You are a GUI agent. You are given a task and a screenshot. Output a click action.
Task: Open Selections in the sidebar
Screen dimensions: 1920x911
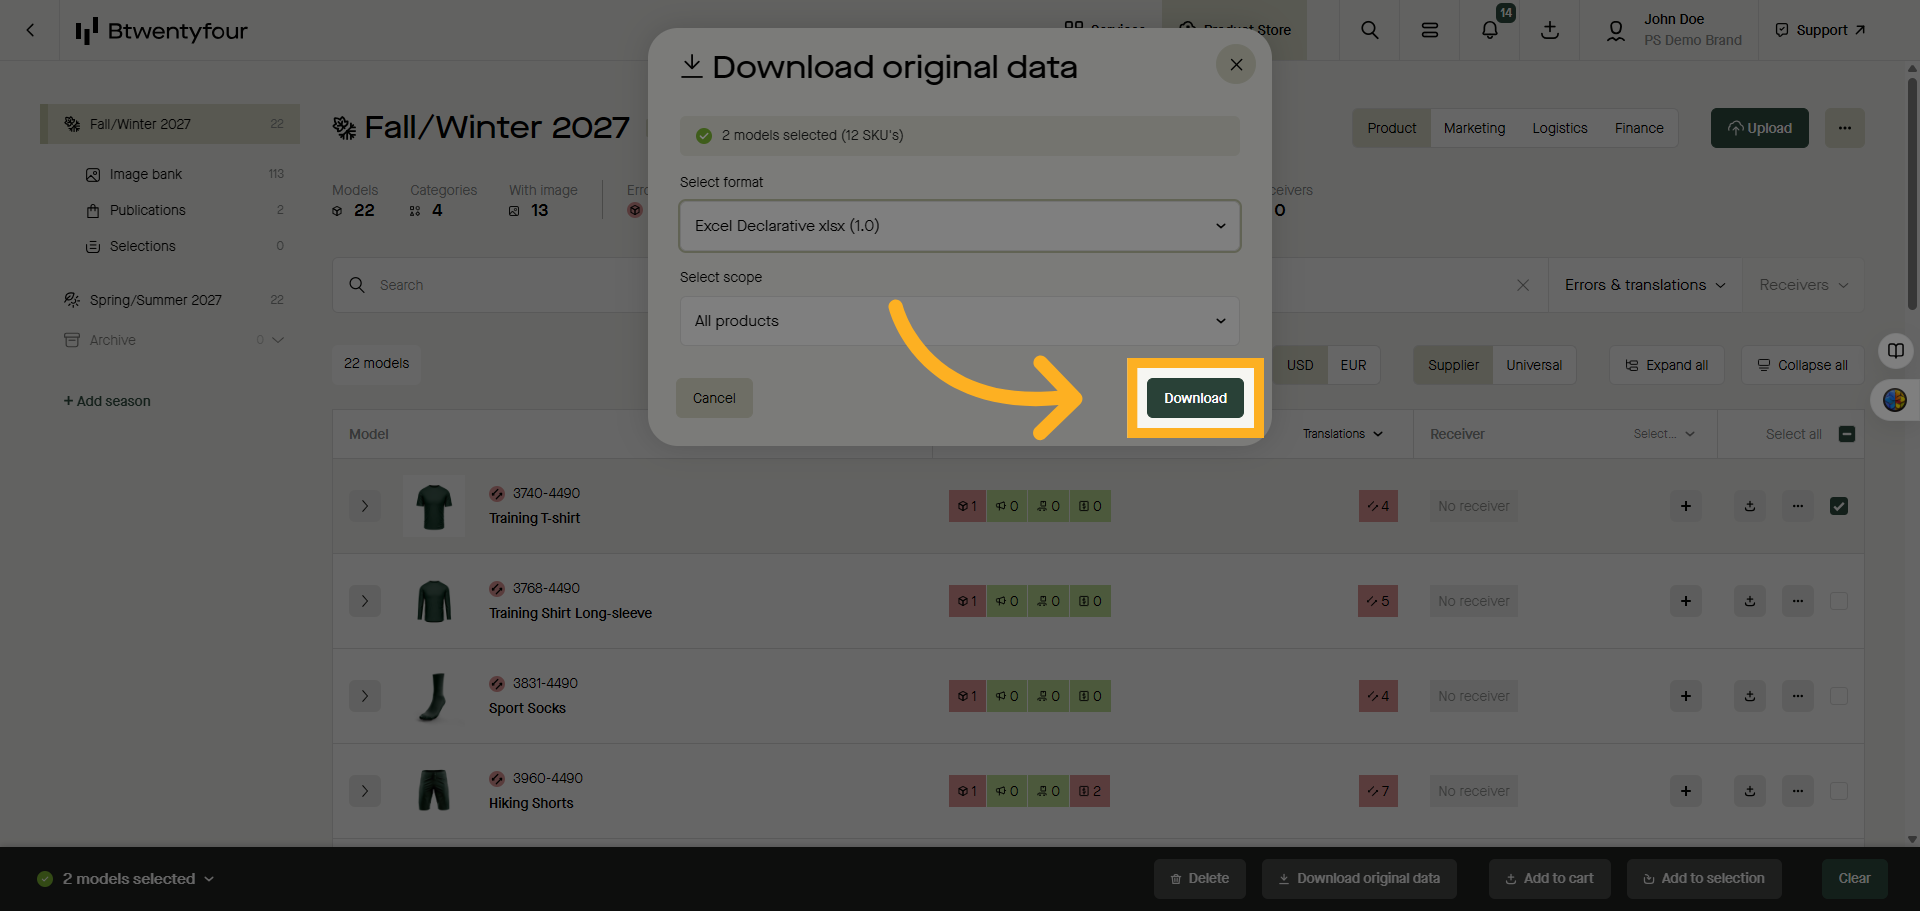pos(143,246)
